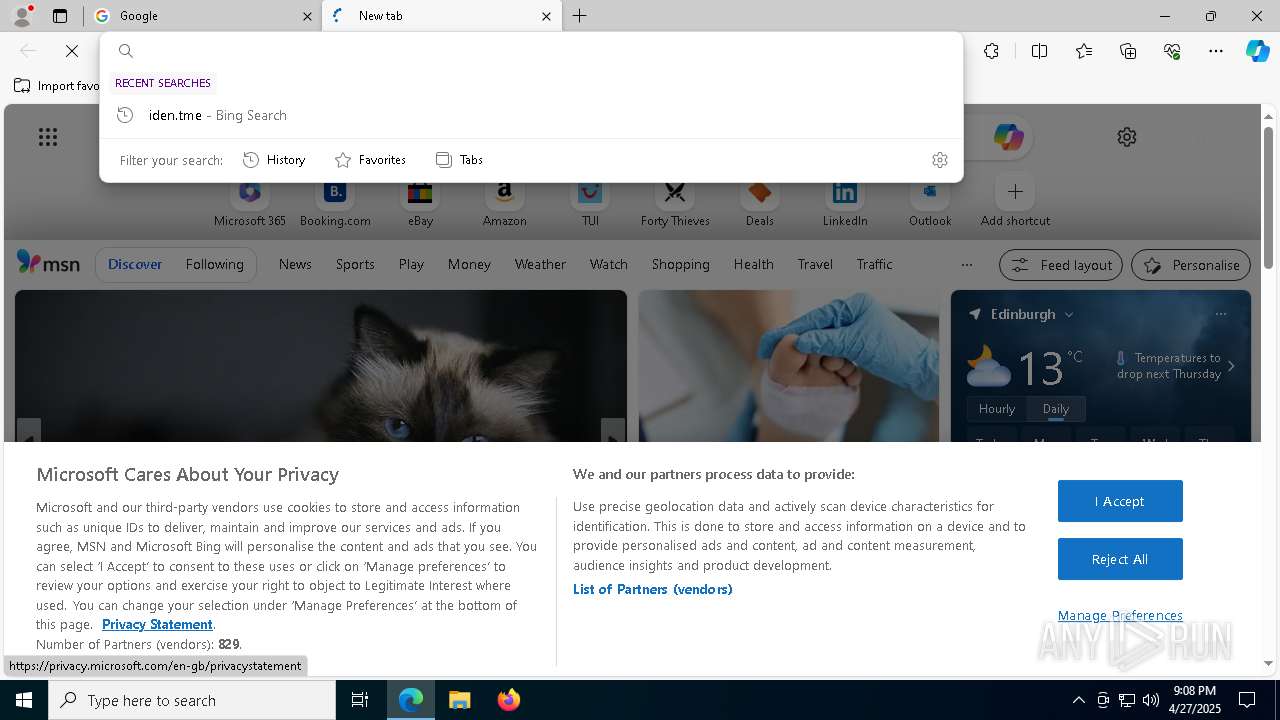This screenshot has height=720, width=1280.
Task: Filter search by Favorites
Action: pyautogui.click(x=370, y=160)
